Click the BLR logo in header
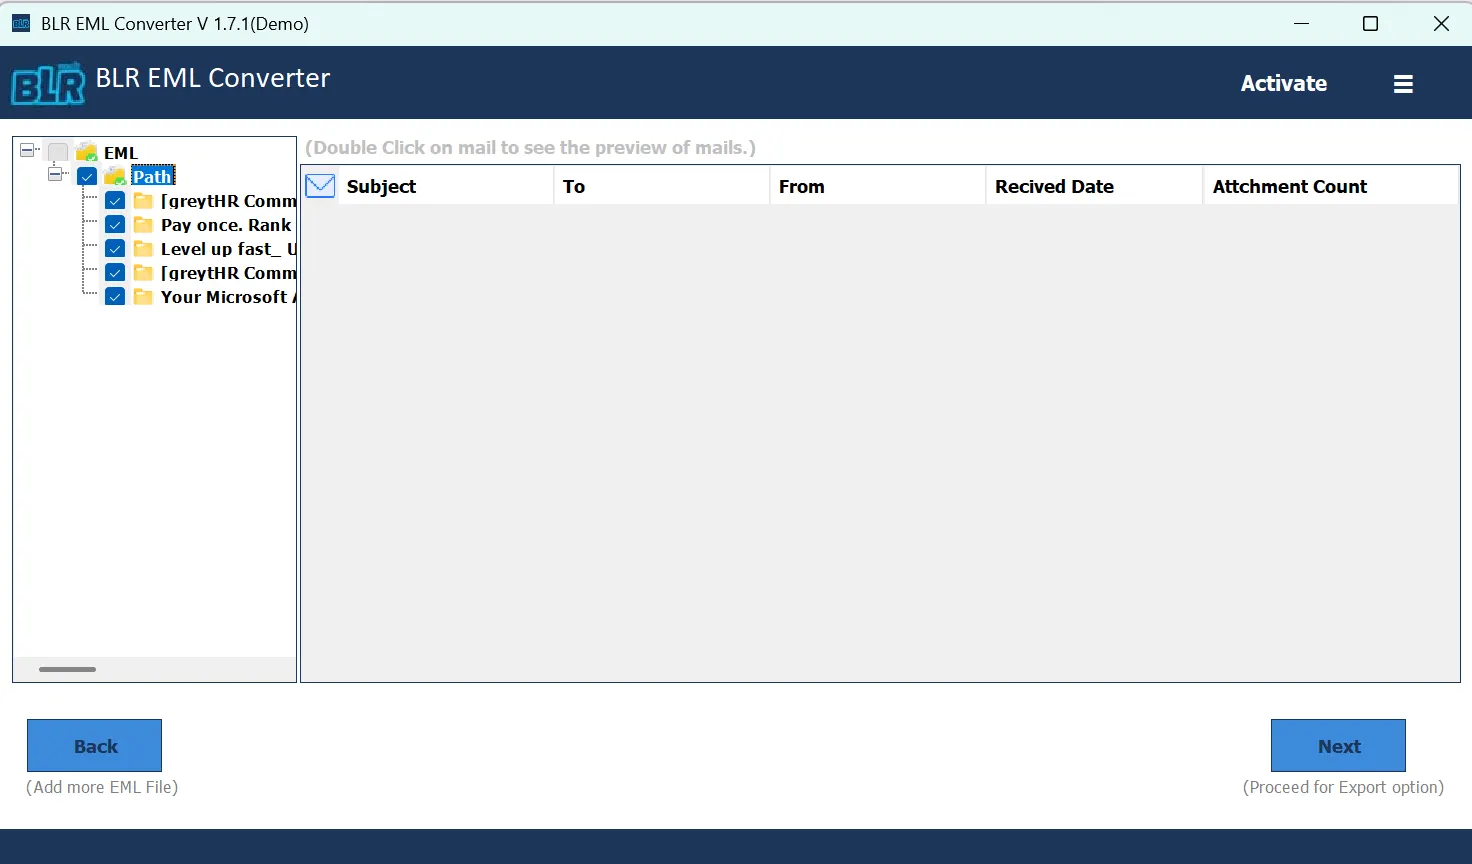Screen dimensions: 1472x864 click(x=47, y=84)
